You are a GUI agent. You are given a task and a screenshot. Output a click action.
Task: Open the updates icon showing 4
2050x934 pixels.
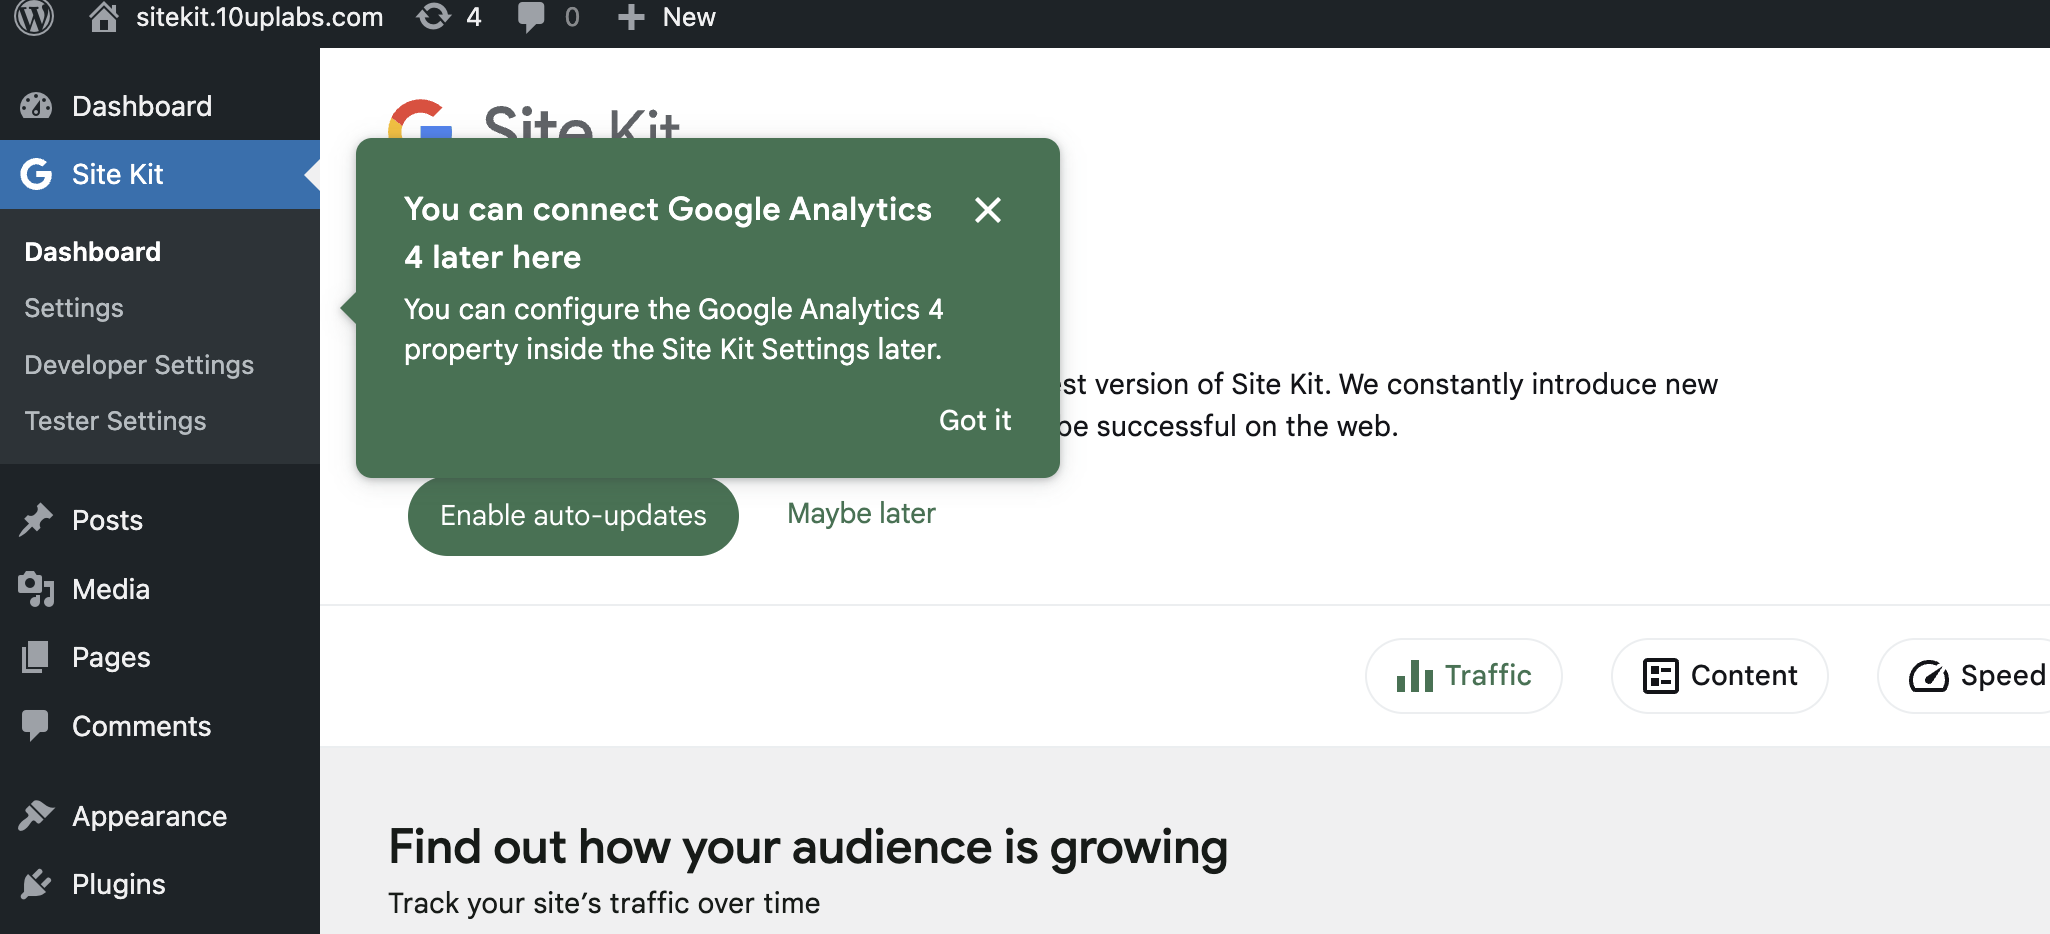[433, 17]
